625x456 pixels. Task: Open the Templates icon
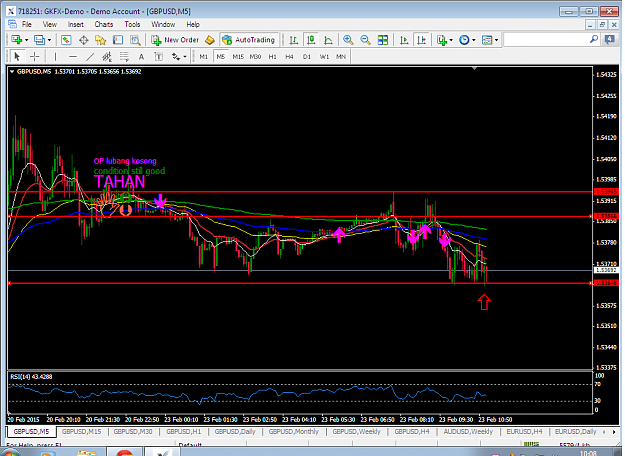(x=487, y=40)
